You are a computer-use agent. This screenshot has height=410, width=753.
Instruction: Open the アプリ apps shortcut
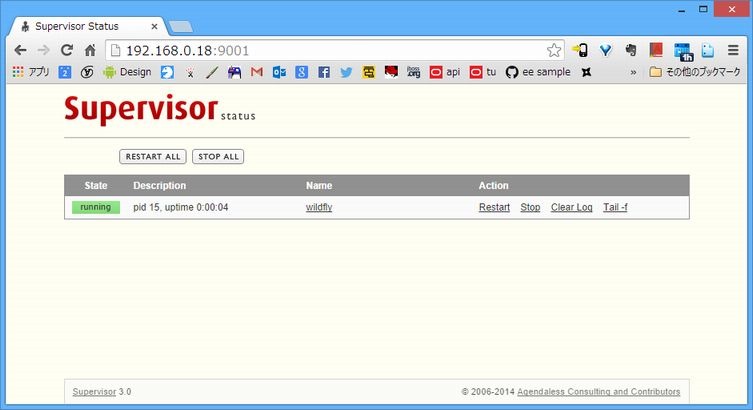[31, 72]
